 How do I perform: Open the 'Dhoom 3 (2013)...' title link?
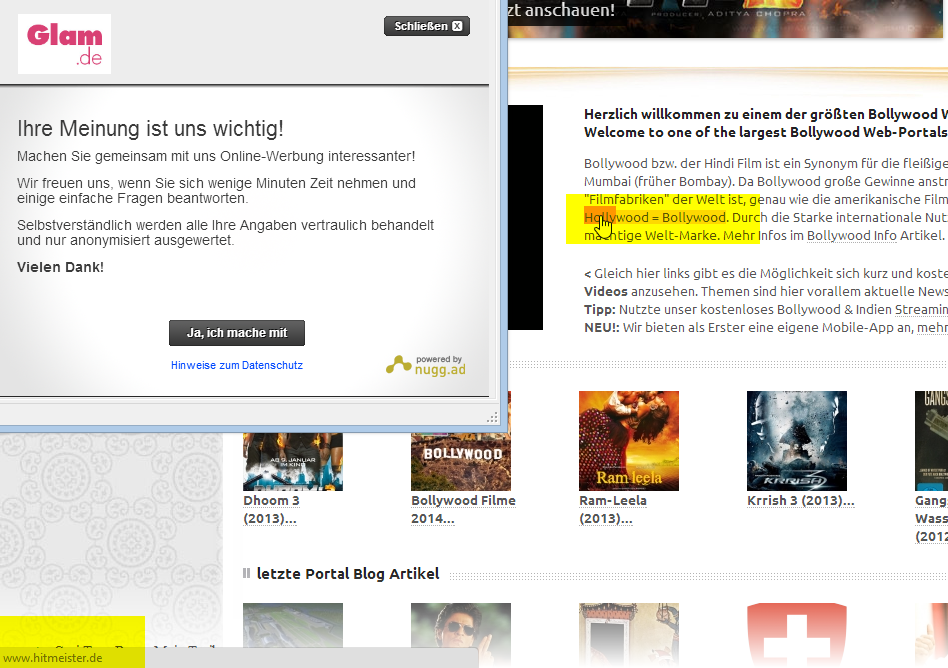[271, 510]
